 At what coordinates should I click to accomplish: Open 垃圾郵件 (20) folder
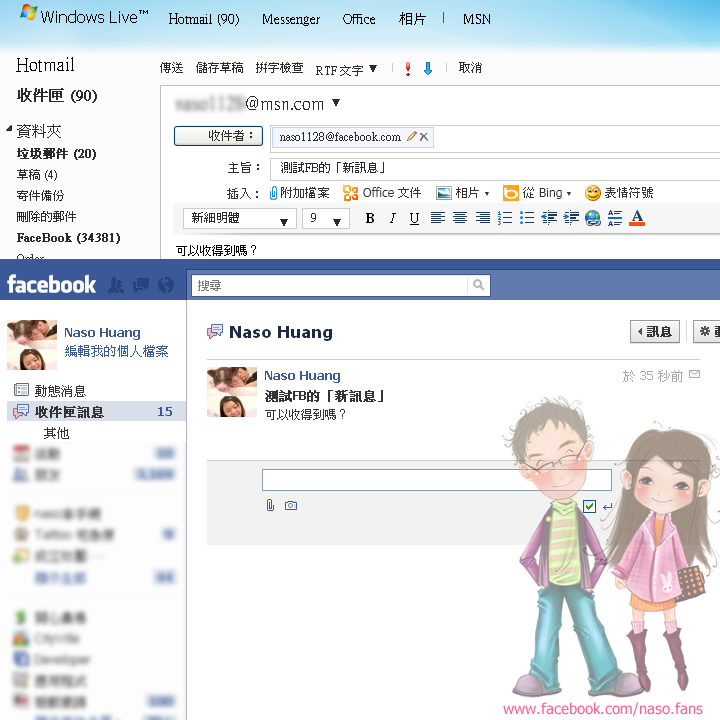point(56,153)
